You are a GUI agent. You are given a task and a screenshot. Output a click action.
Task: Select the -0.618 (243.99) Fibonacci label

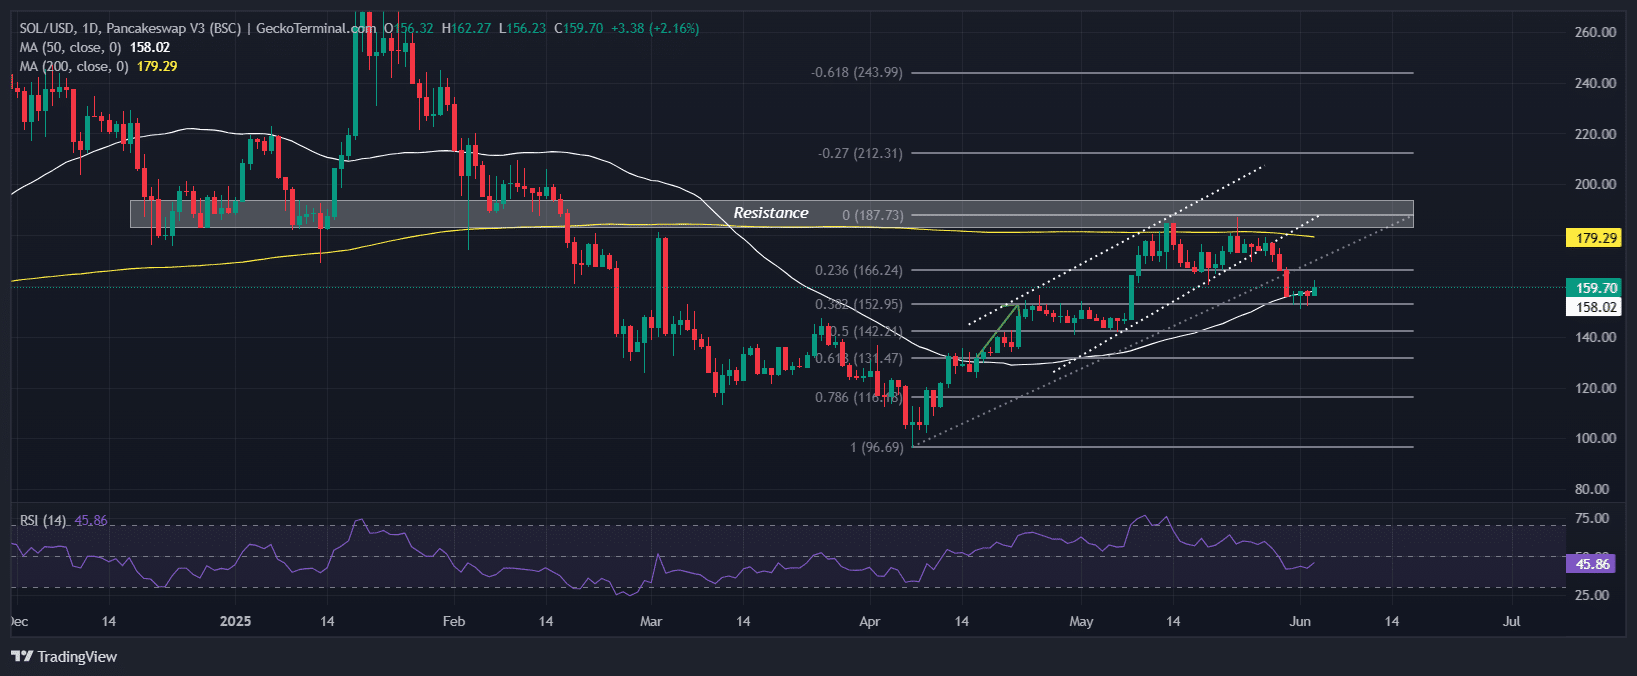[x=856, y=73]
